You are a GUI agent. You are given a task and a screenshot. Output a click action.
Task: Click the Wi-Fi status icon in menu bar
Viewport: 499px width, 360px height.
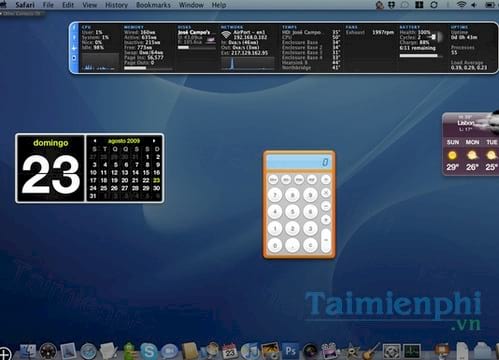(461, 5)
